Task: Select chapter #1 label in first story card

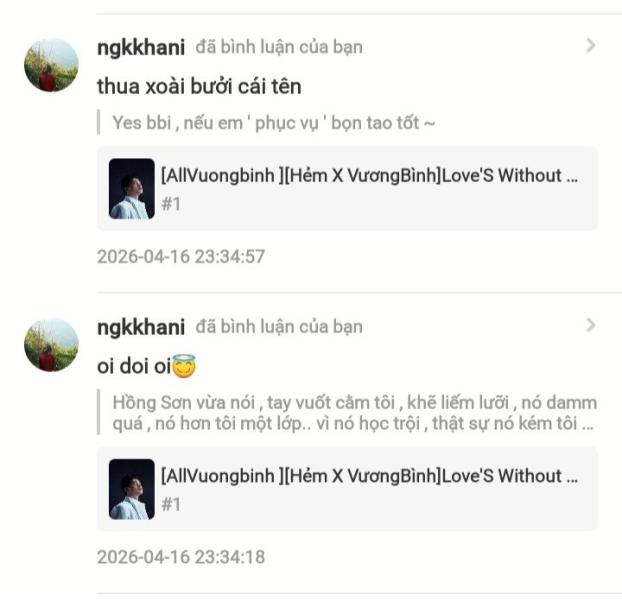Action: point(171,204)
